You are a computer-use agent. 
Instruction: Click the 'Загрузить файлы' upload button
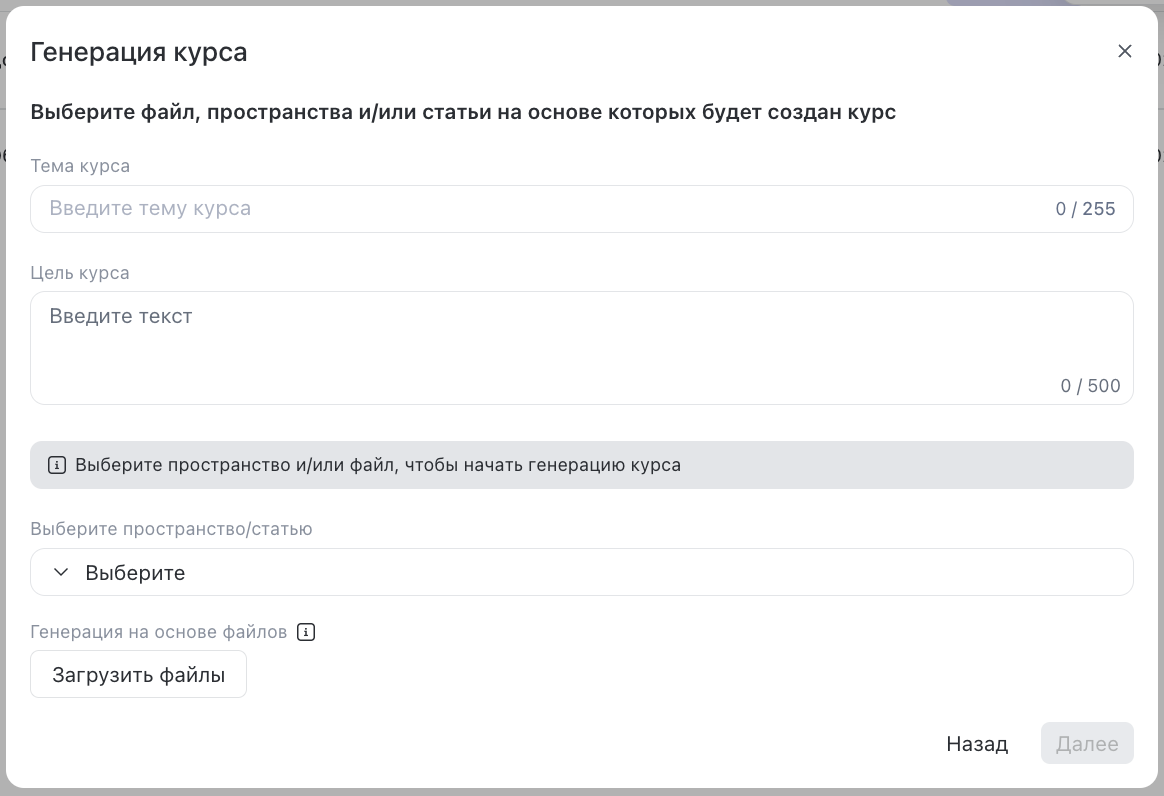(x=138, y=673)
